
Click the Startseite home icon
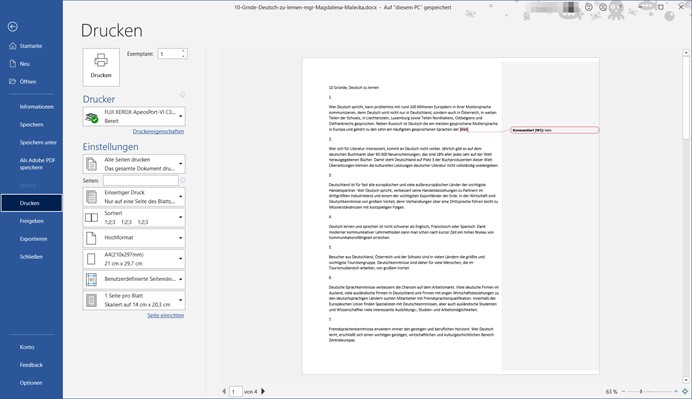(x=13, y=46)
